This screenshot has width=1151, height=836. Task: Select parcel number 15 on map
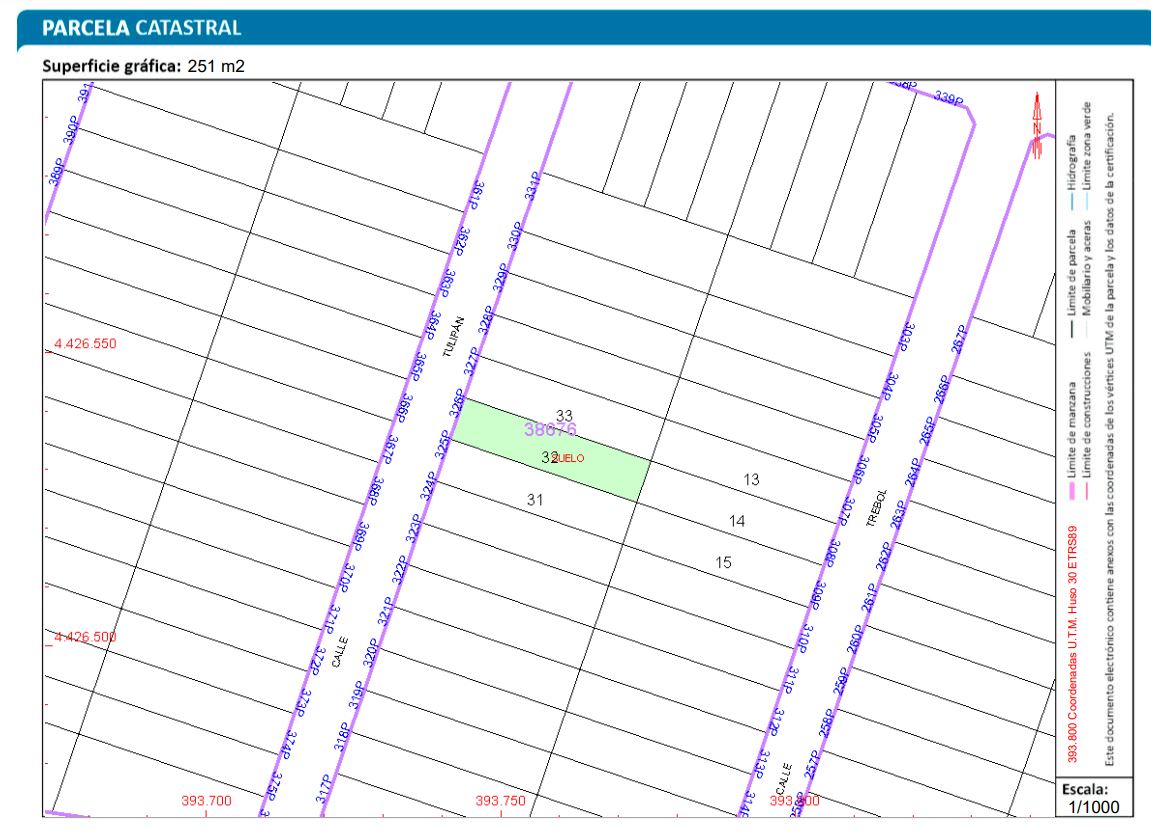tap(724, 562)
